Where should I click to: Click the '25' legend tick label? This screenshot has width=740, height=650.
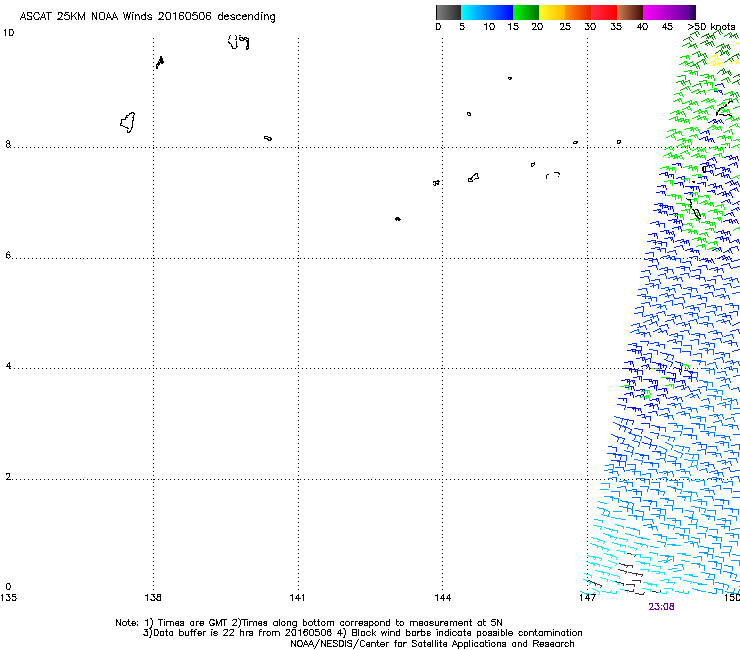pos(565,27)
